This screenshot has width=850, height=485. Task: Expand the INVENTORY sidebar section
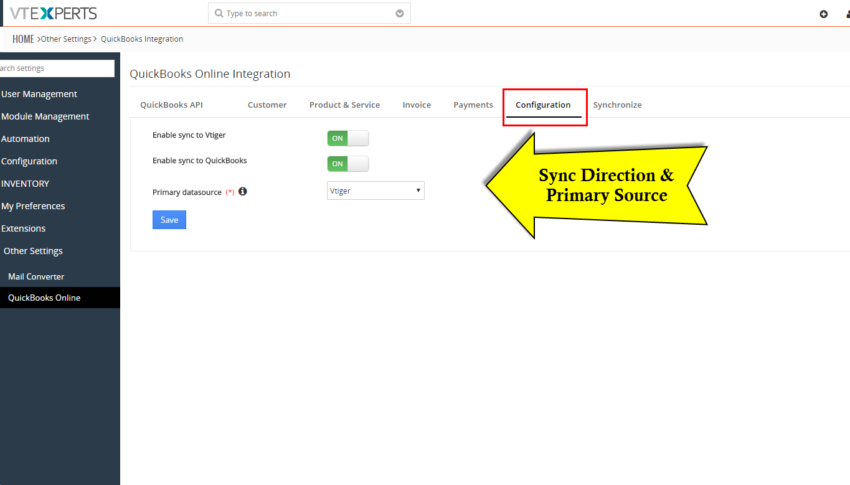[x=25, y=184]
